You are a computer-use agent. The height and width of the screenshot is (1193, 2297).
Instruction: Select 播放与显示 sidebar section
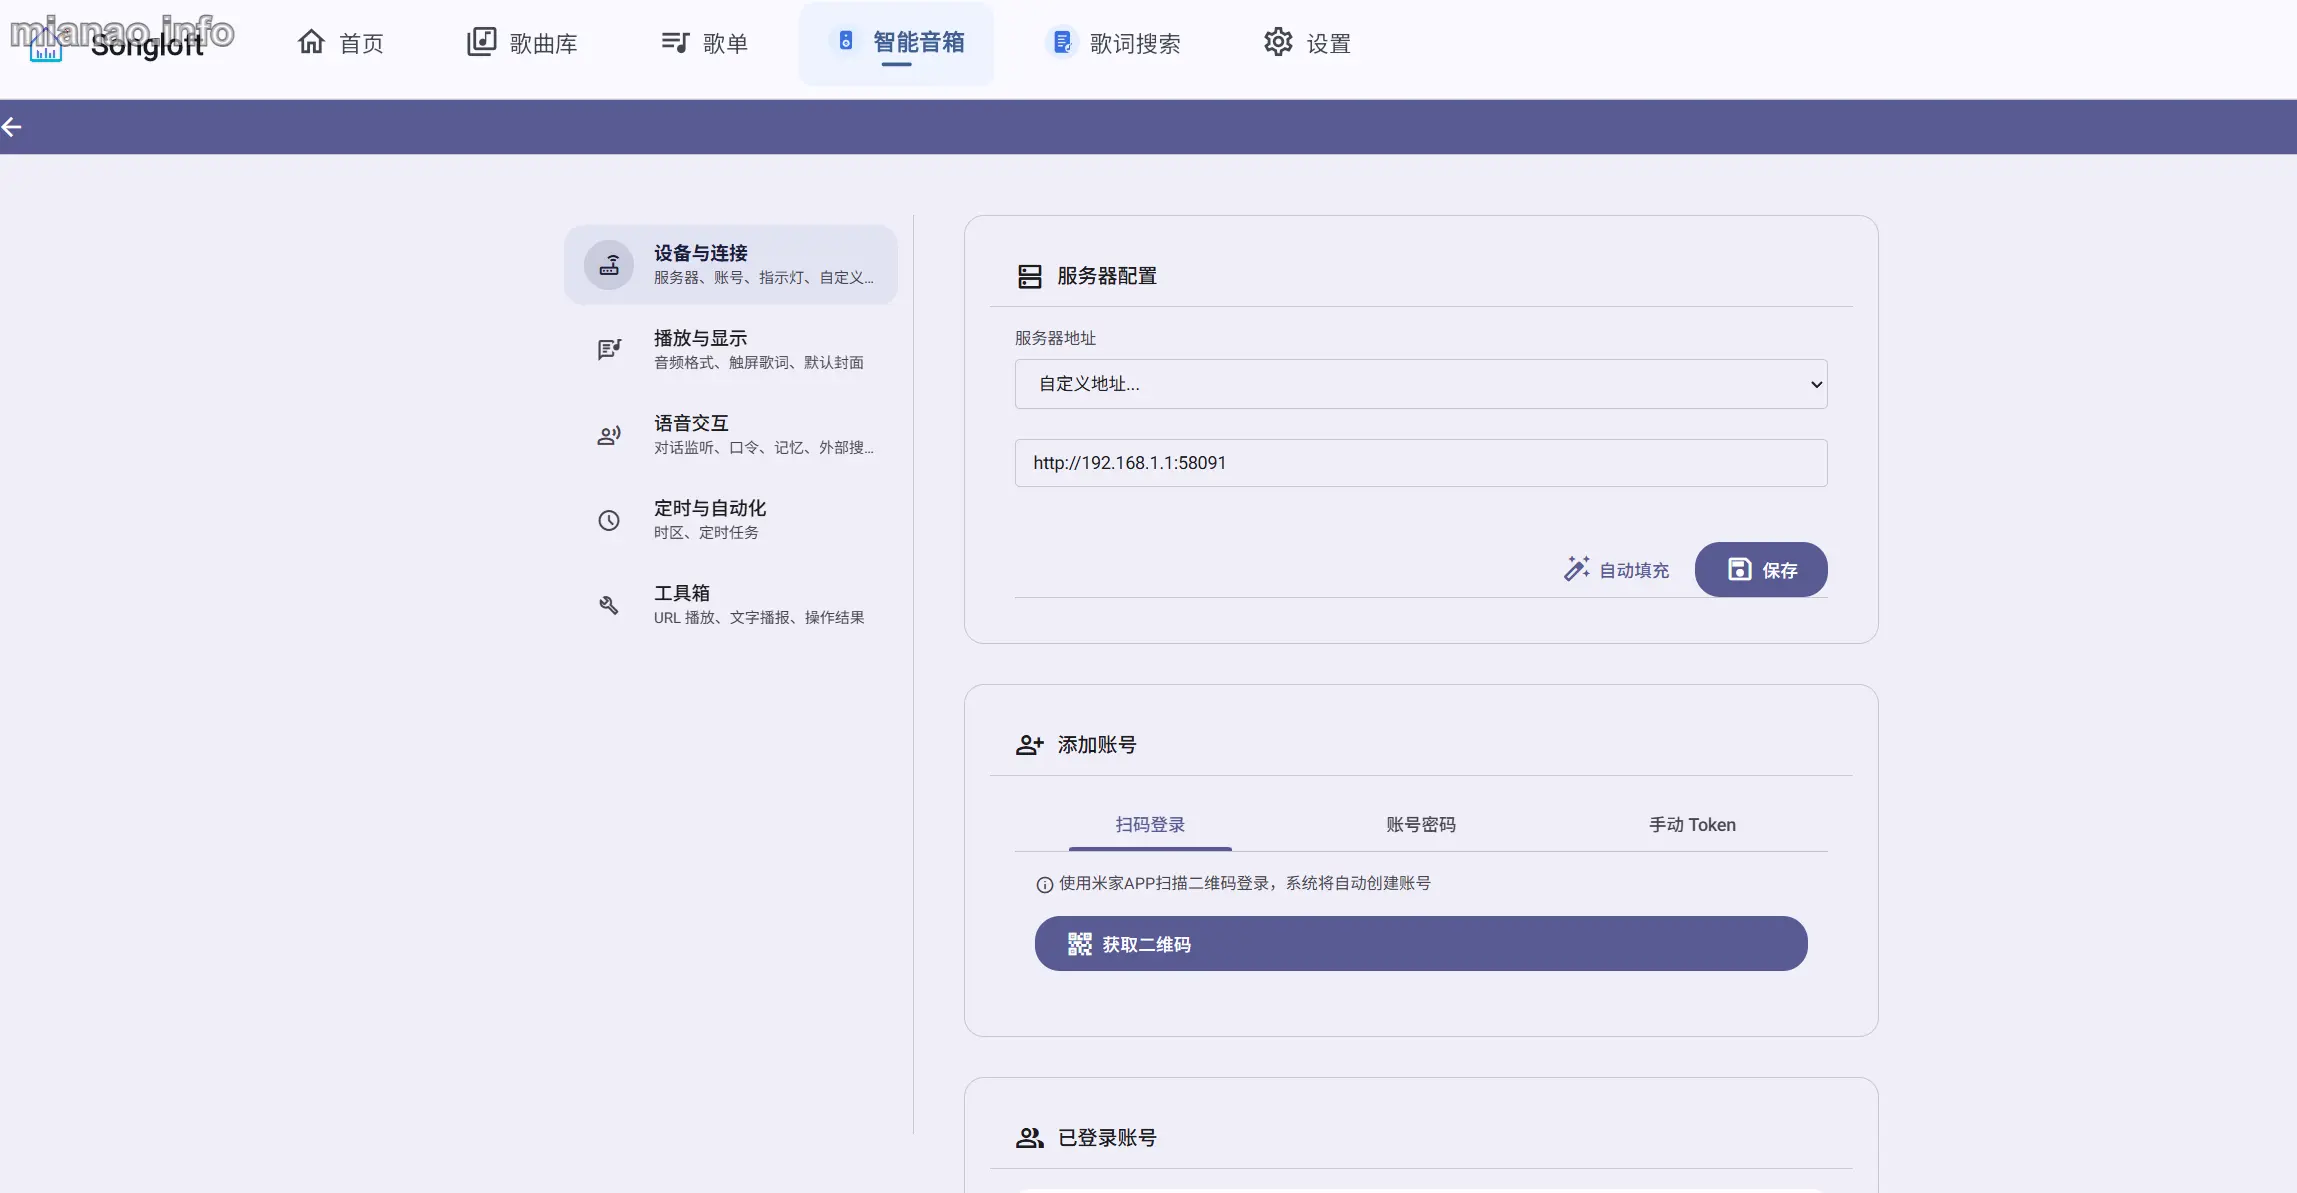click(x=731, y=349)
